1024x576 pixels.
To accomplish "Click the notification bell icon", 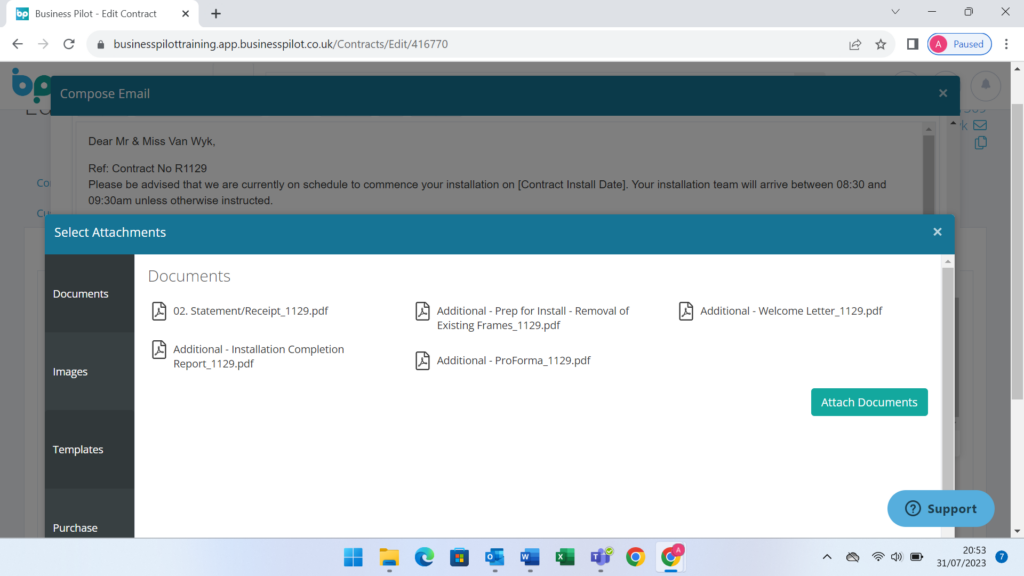I will pyautogui.click(x=985, y=85).
